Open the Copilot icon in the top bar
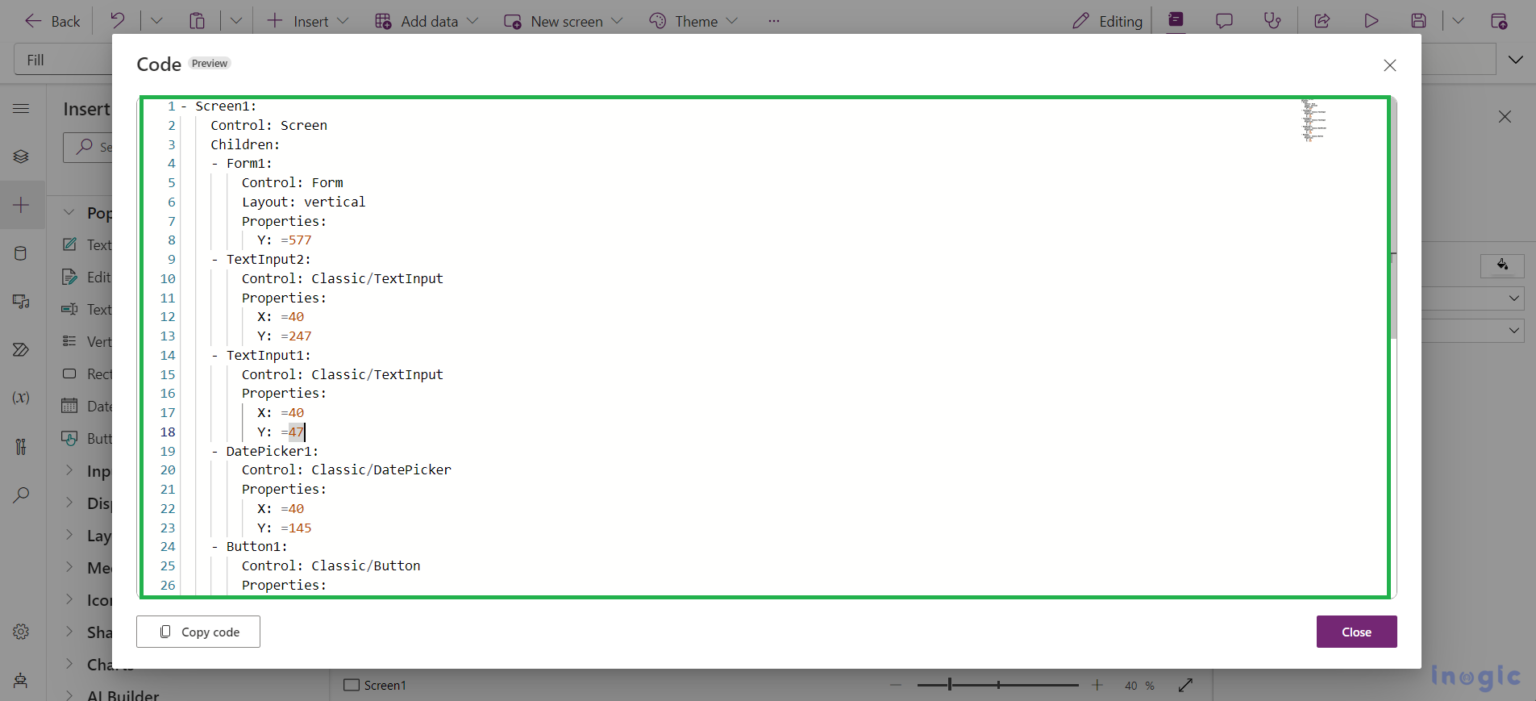This screenshot has width=1536, height=701. click(x=1175, y=21)
